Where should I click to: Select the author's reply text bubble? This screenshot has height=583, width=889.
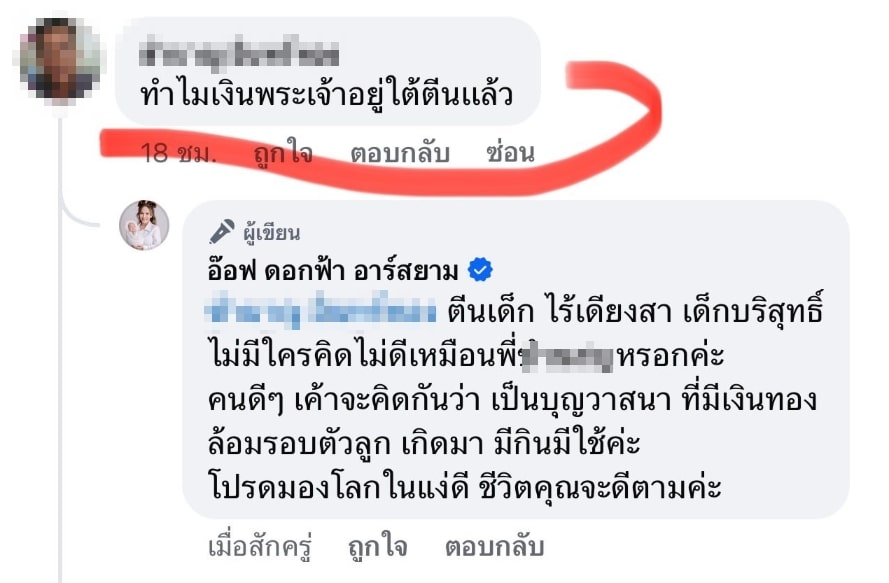pos(515,359)
